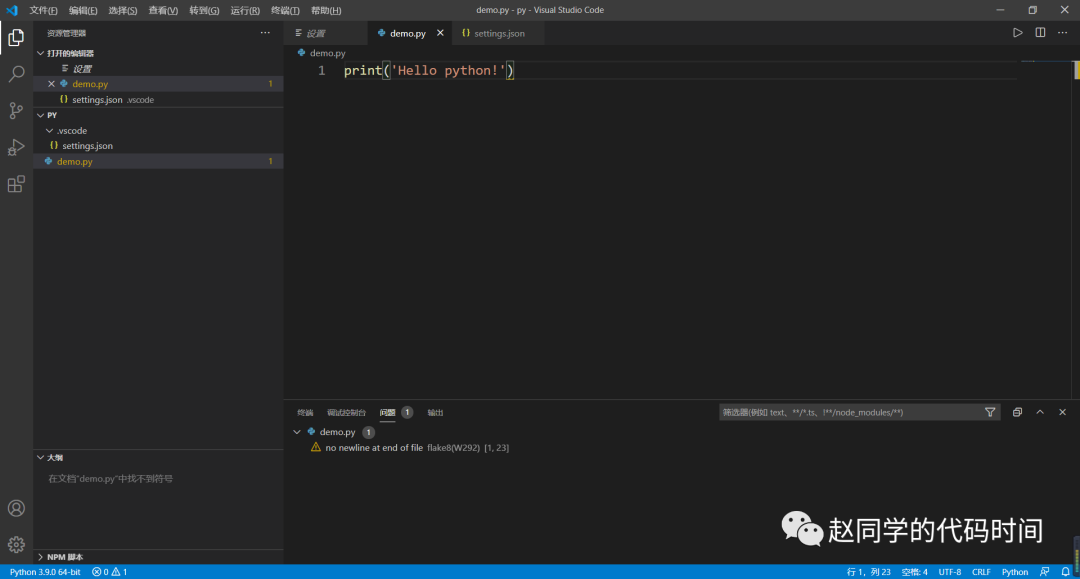Screen dimensions: 1080x579
Task: Open the Accounts menu icon
Action: pyautogui.click(x=16, y=508)
